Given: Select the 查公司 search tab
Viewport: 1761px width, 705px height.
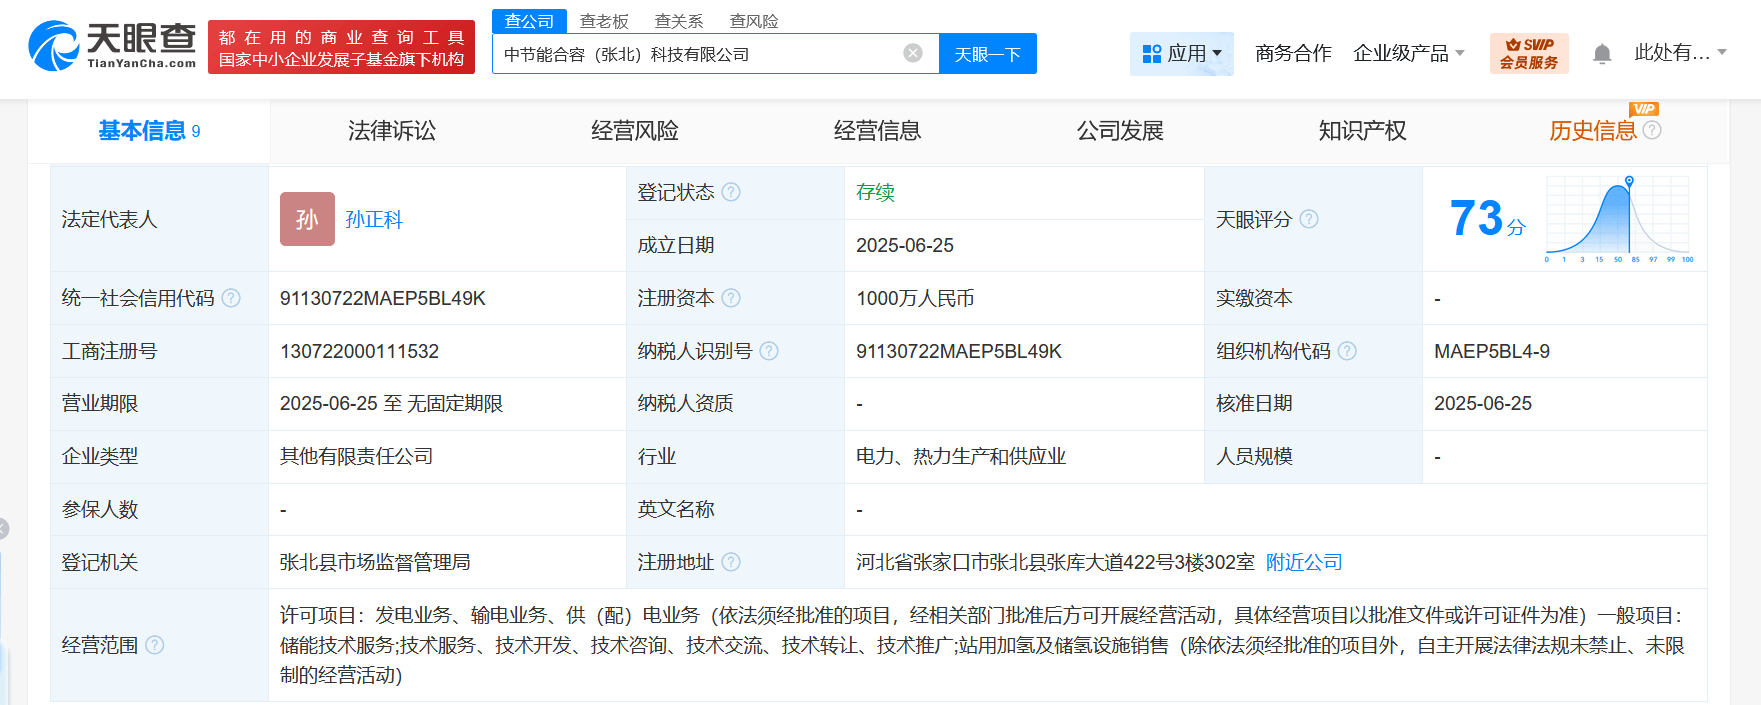Looking at the screenshot, I should click(529, 21).
